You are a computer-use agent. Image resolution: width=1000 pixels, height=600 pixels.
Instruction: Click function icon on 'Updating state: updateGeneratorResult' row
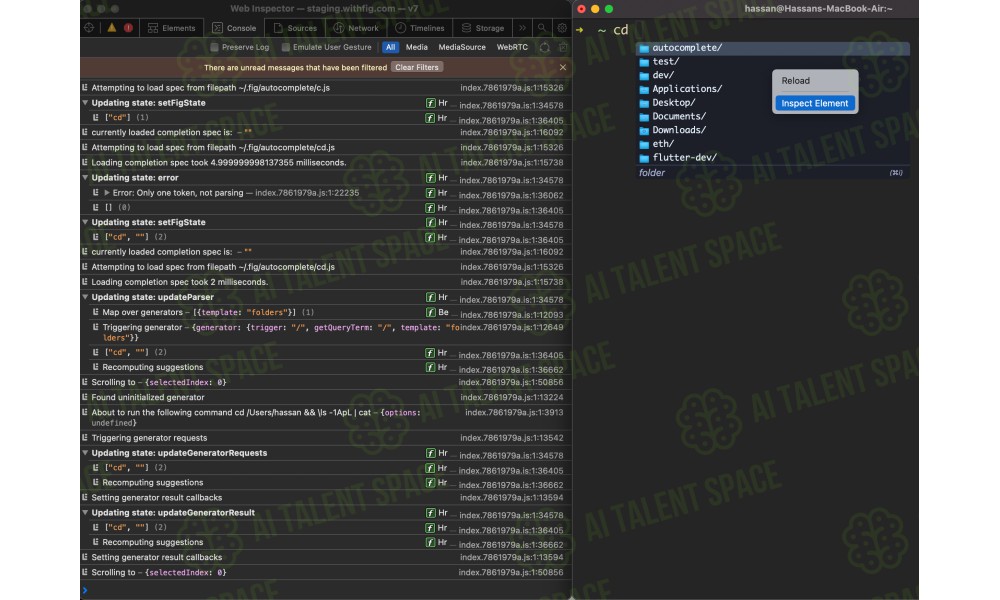430,513
